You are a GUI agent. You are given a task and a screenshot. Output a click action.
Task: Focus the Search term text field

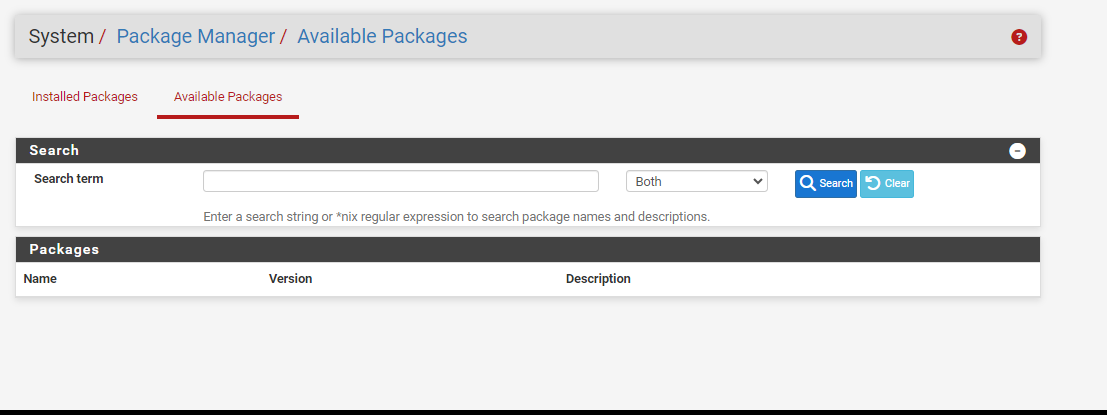coord(400,181)
